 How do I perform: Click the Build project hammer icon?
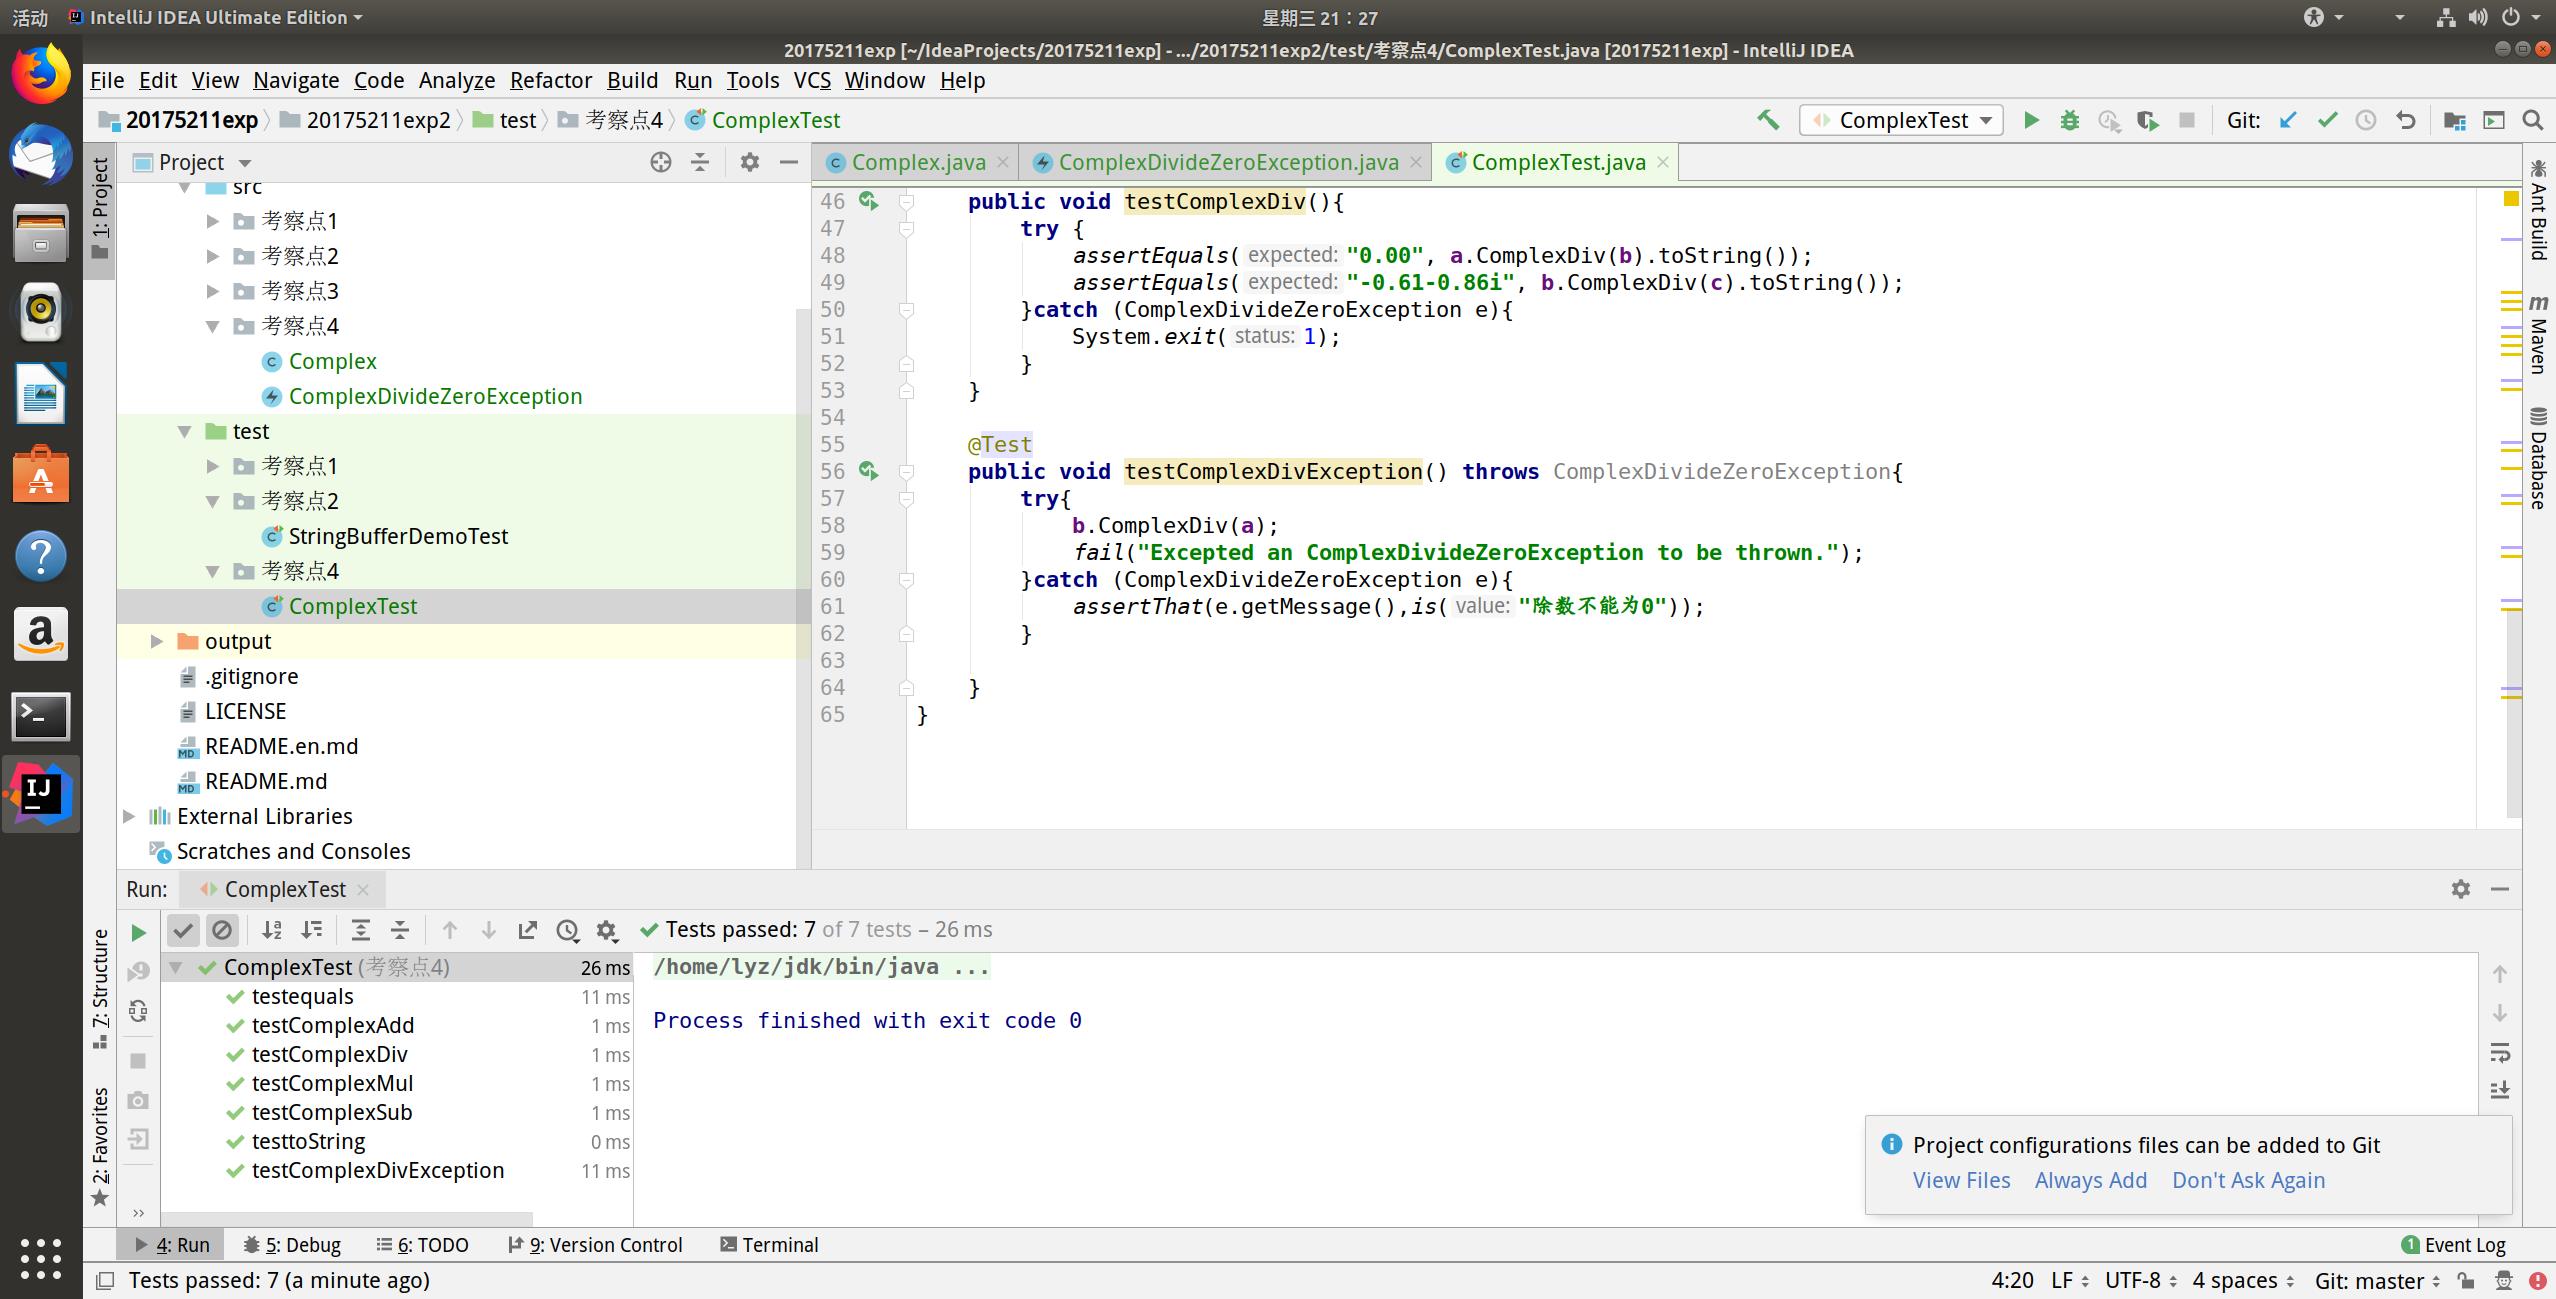click(1767, 120)
